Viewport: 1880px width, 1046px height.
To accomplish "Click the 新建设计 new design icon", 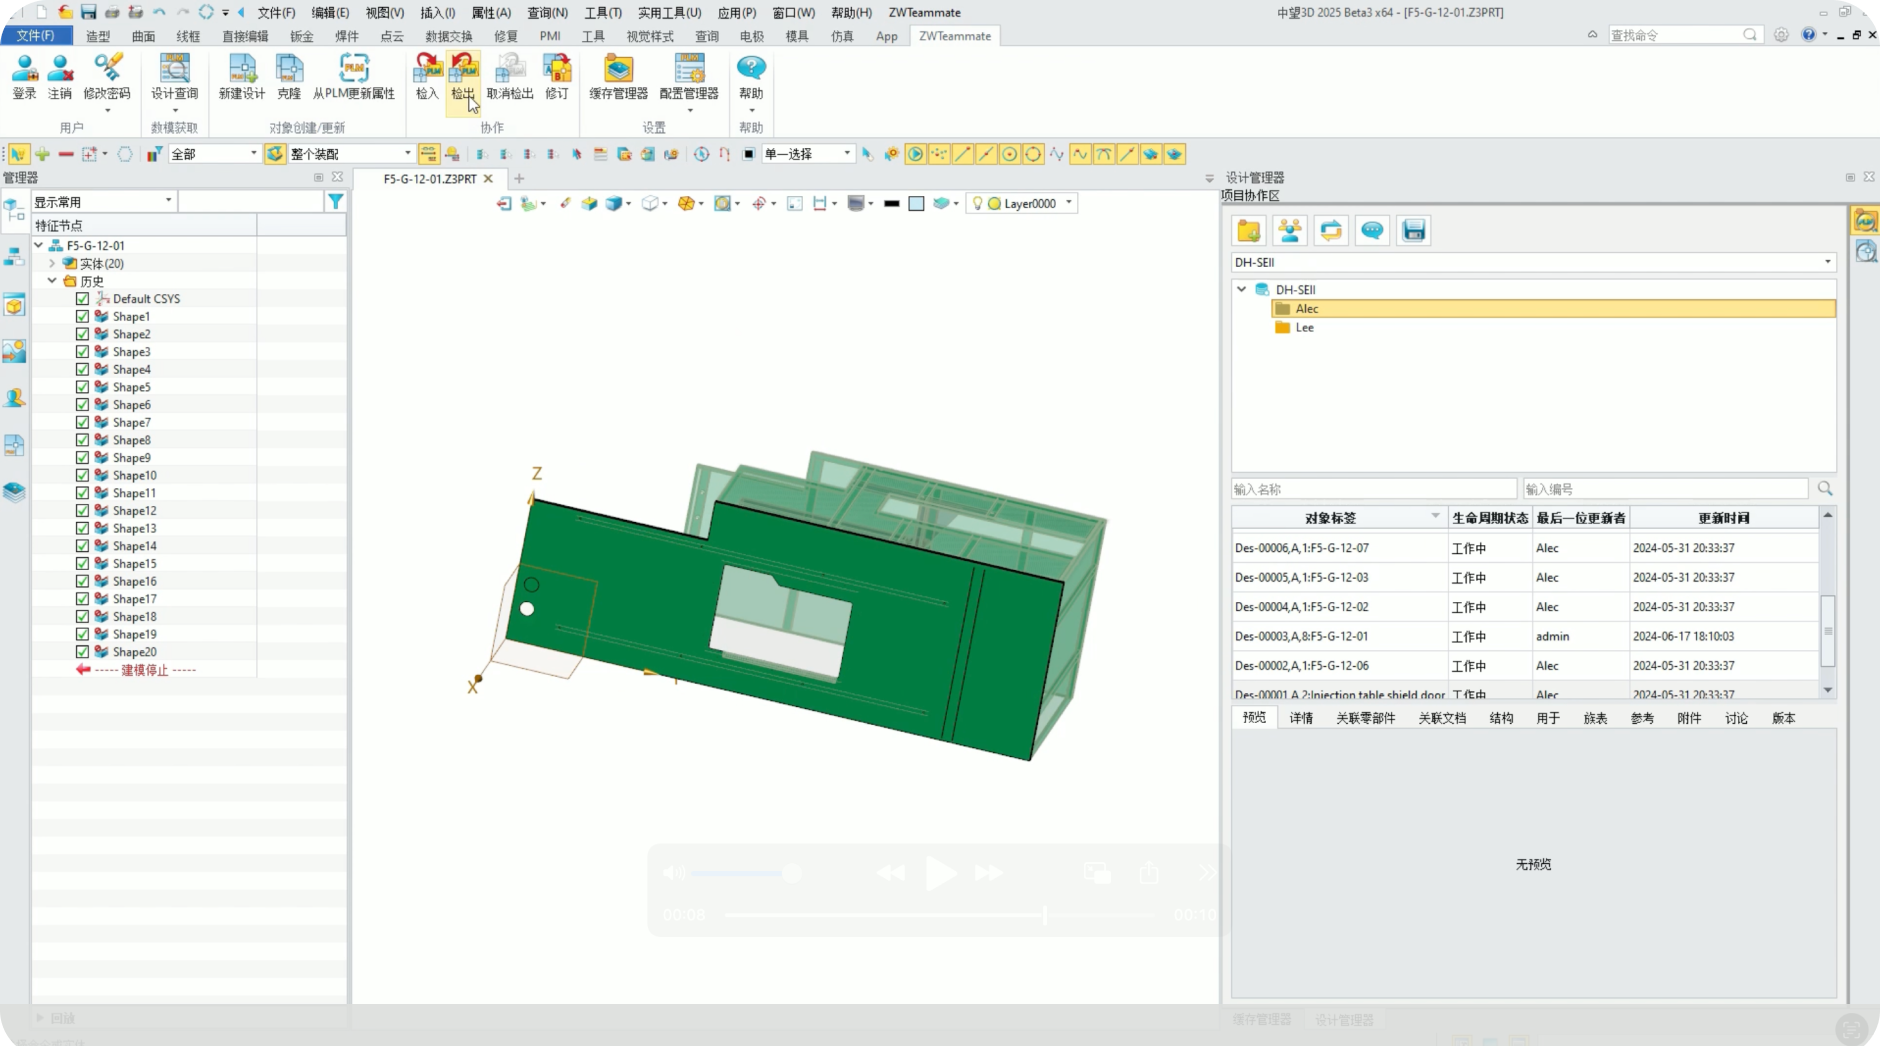I will tap(242, 76).
